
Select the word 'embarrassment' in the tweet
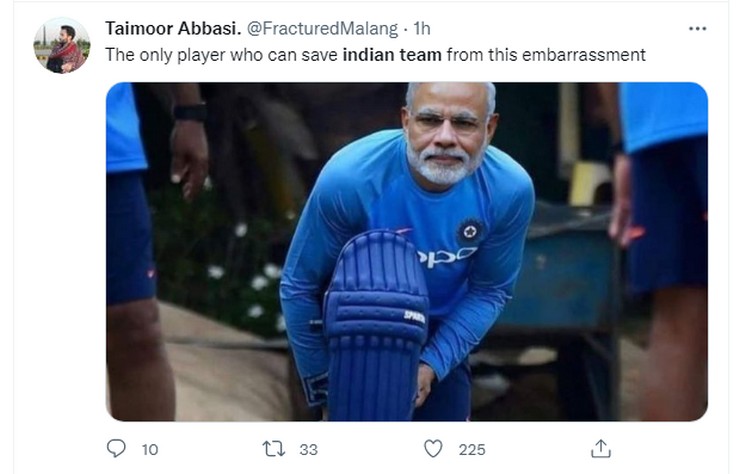pos(583,55)
